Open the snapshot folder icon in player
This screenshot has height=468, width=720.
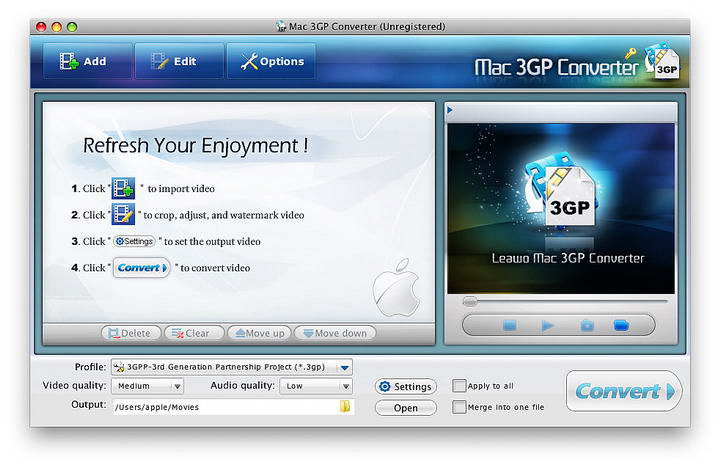[x=621, y=326]
